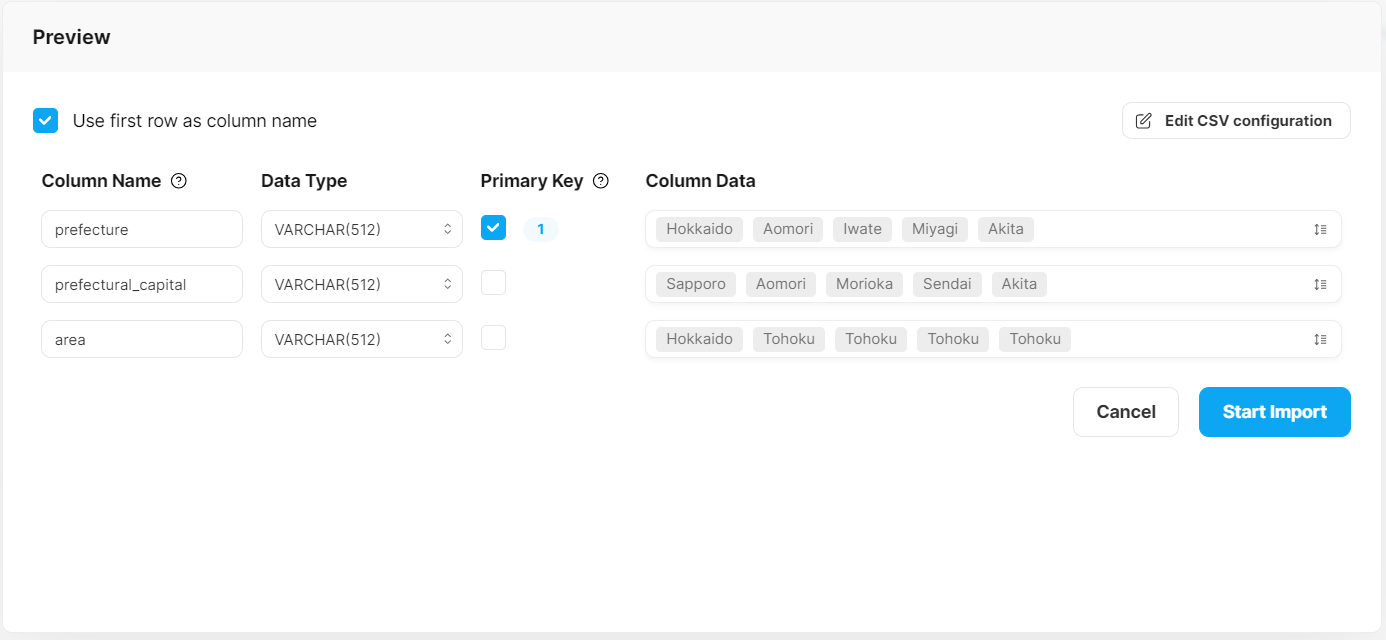Select the Sapporo data chip
The height and width of the screenshot is (640, 1386).
coord(695,284)
